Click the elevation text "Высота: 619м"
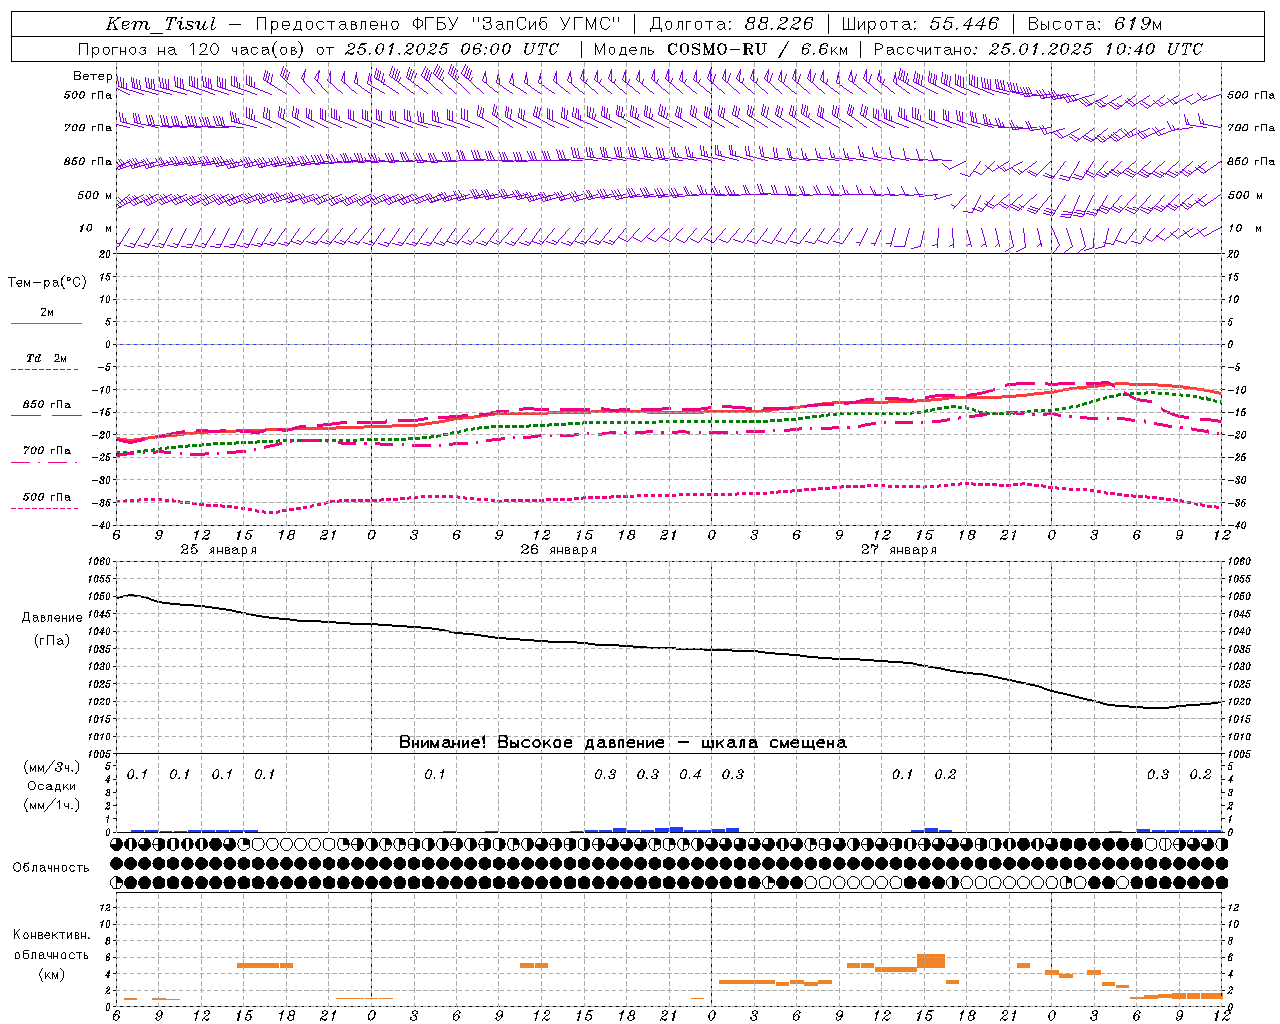Image resolution: width=1280 pixels, height=1024 pixels. pyautogui.click(x=1095, y=24)
